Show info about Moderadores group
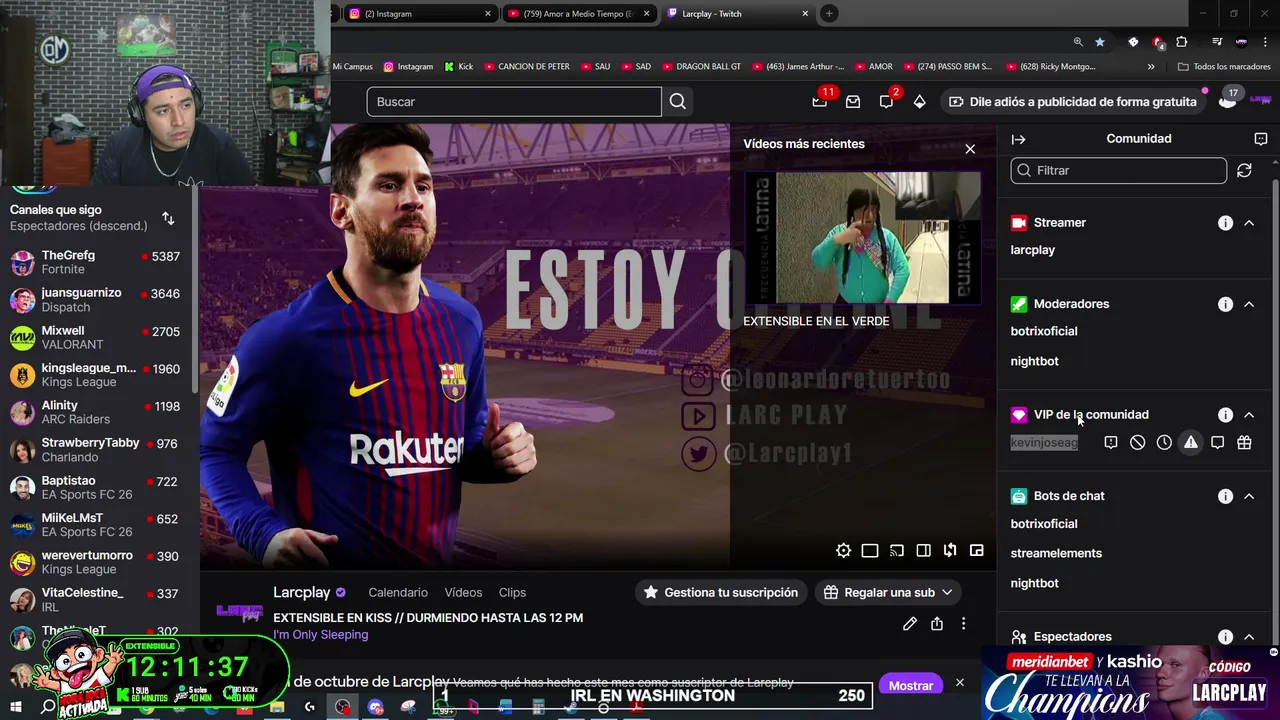The height and width of the screenshot is (720, 1280). (1225, 304)
